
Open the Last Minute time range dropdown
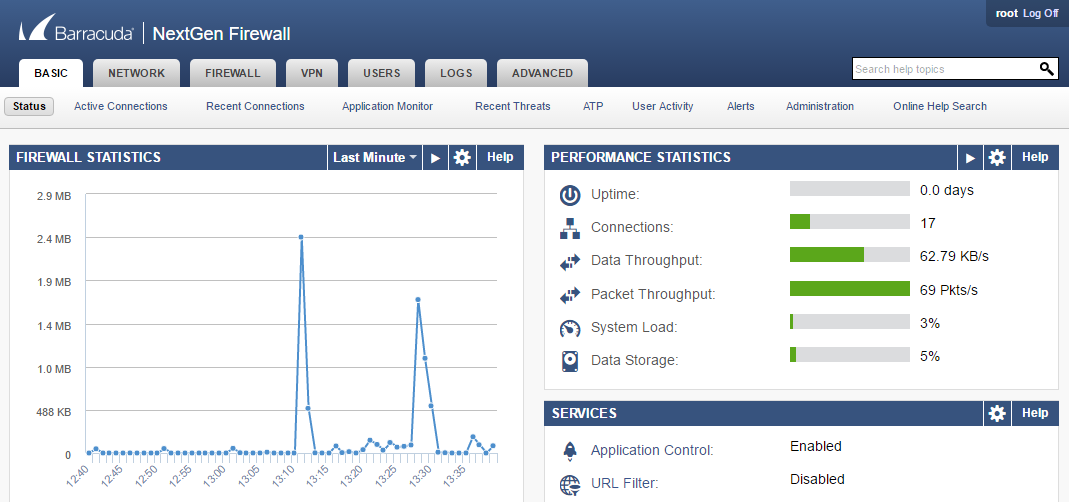[x=375, y=158]
